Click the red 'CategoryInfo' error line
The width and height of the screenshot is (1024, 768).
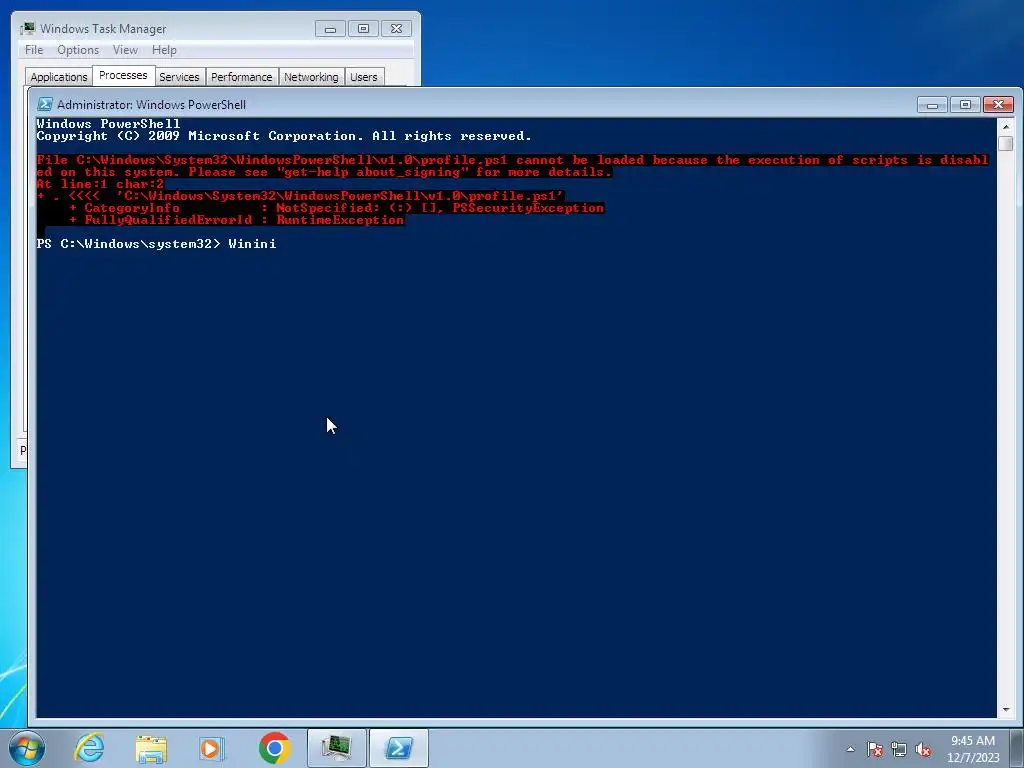click(337, 208)
